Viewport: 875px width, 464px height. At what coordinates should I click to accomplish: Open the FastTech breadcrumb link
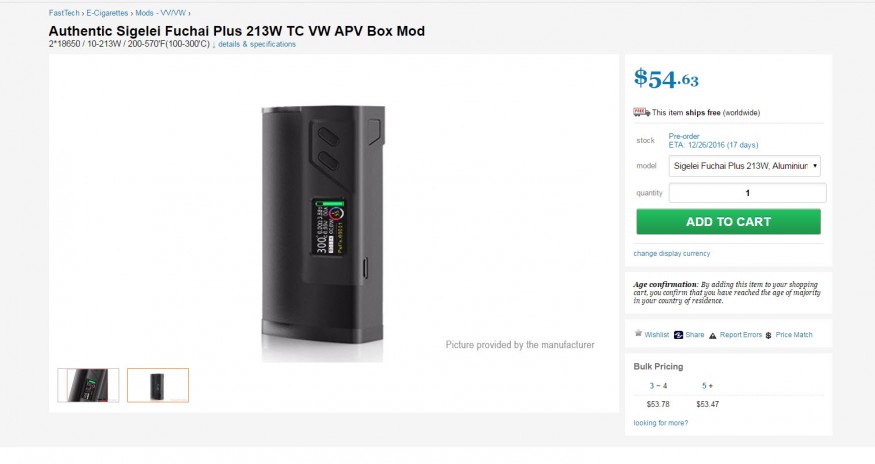(x=64, y=13)
